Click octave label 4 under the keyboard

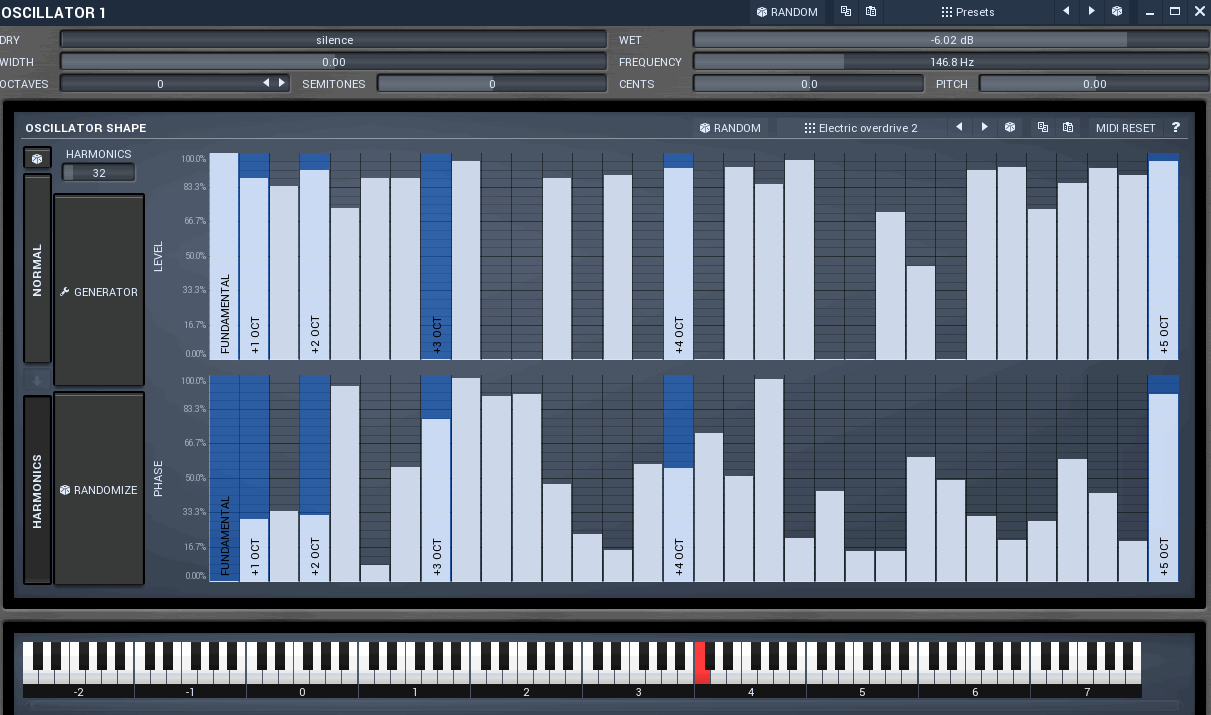(750, 691)
